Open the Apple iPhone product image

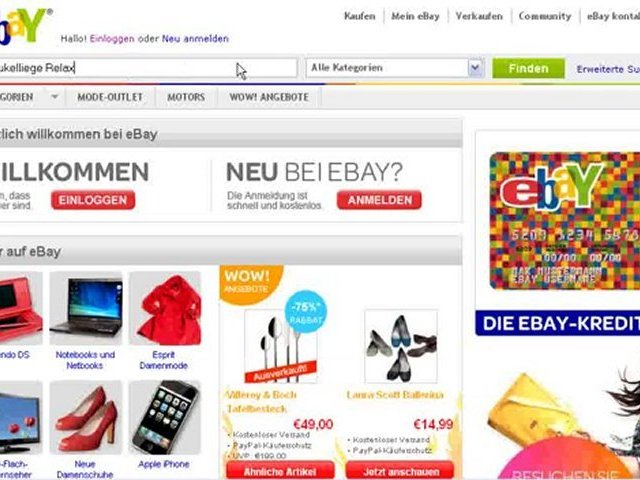[165, 417]
